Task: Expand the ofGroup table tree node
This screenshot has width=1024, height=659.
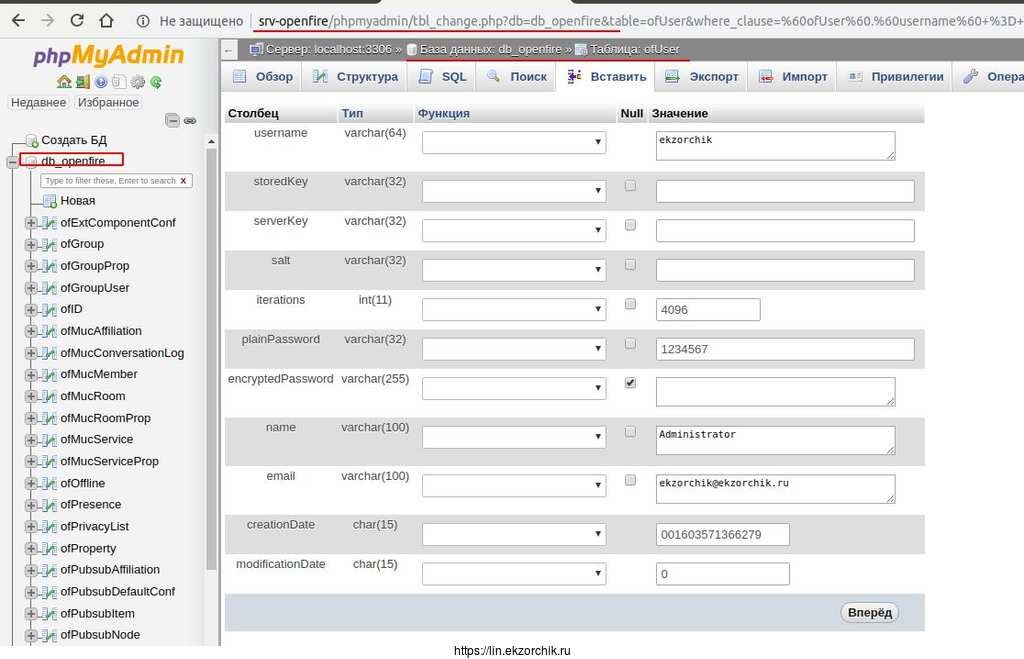Action: [x=31, y=244]
